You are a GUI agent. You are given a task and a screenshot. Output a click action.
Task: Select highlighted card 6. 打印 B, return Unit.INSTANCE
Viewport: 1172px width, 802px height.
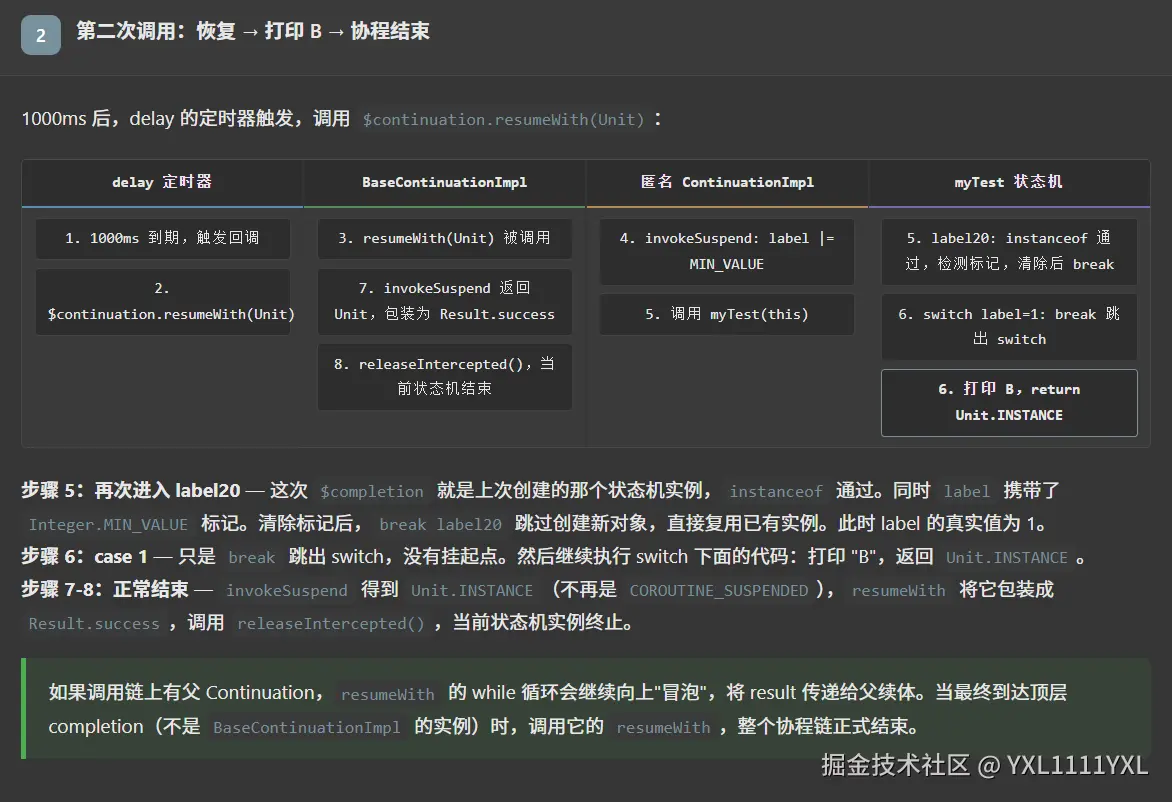click(1009, 402)
